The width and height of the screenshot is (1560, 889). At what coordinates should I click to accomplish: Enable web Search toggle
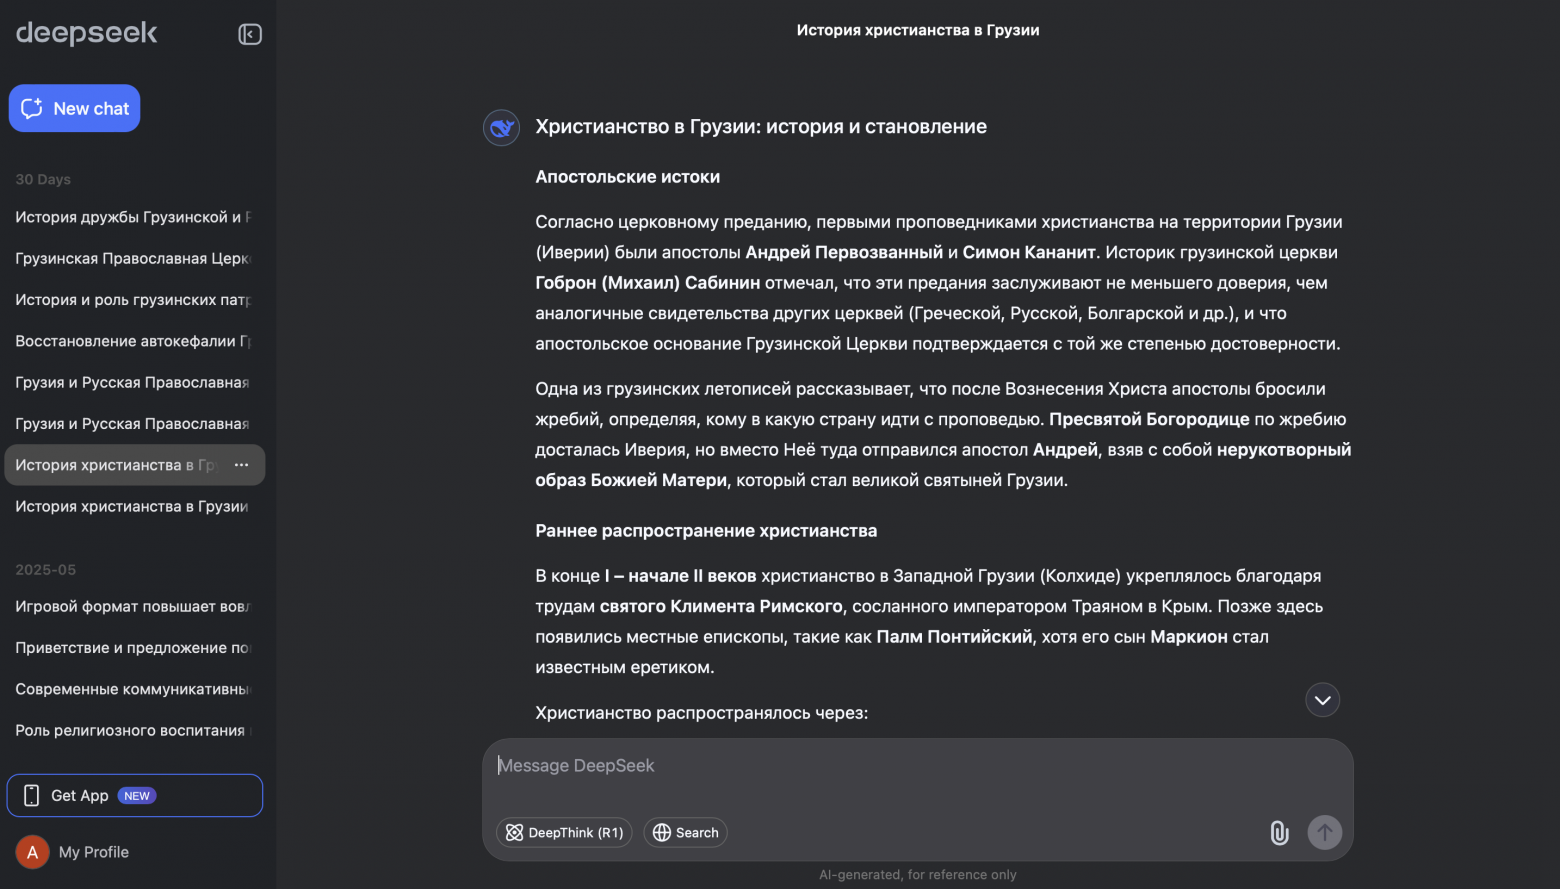[x=685, y=833]
